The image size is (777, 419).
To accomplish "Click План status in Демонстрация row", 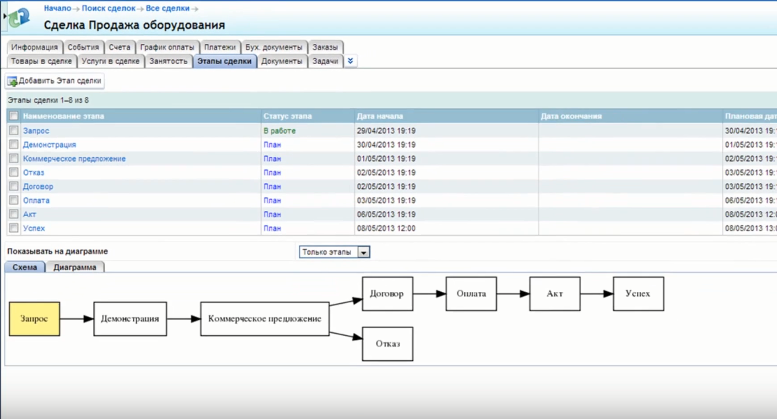I will tap(272, 145).
